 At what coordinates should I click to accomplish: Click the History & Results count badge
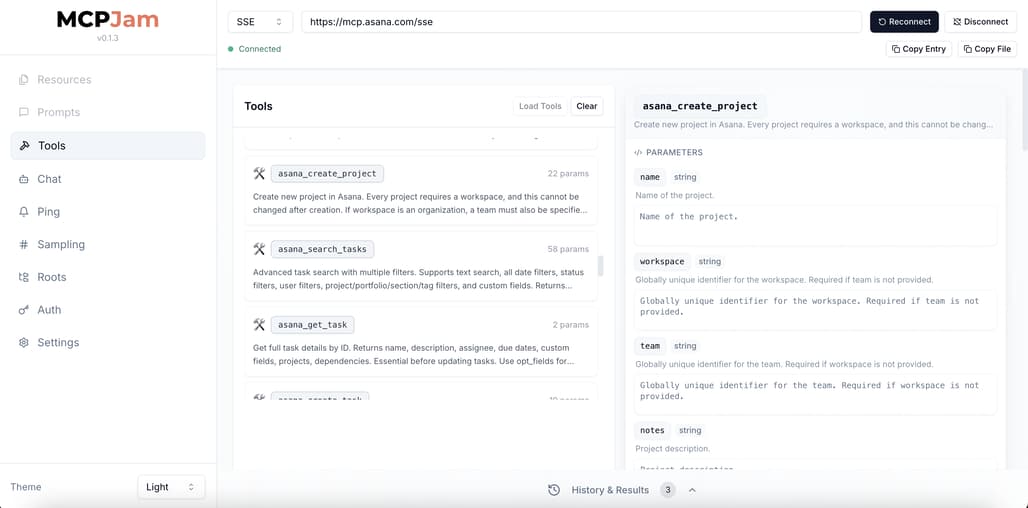pyautogui.click(x=668, y=490)
